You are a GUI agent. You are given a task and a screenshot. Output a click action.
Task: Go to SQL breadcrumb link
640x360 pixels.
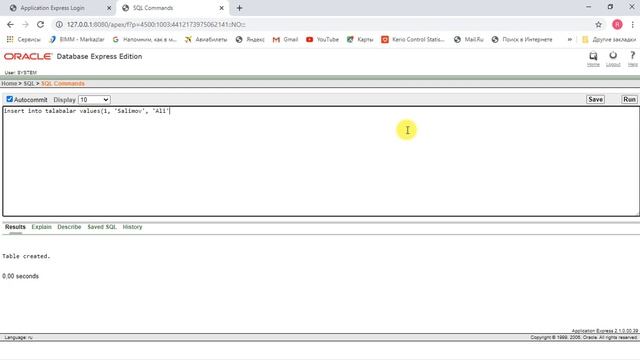click(29, 83)
